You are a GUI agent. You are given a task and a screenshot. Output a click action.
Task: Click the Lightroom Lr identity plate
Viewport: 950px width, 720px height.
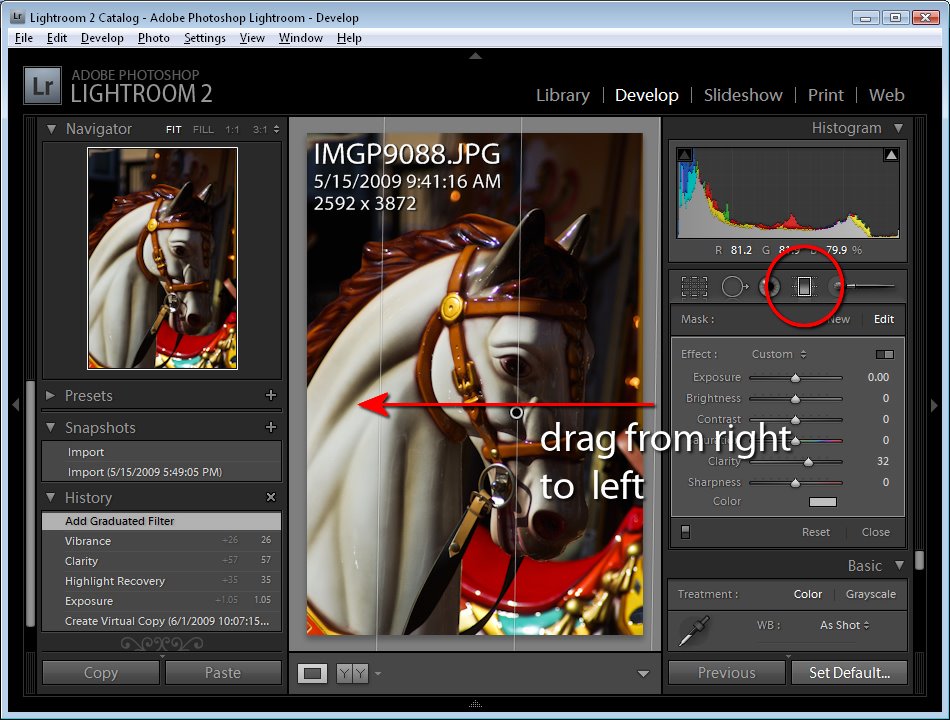tap(42, 85)
